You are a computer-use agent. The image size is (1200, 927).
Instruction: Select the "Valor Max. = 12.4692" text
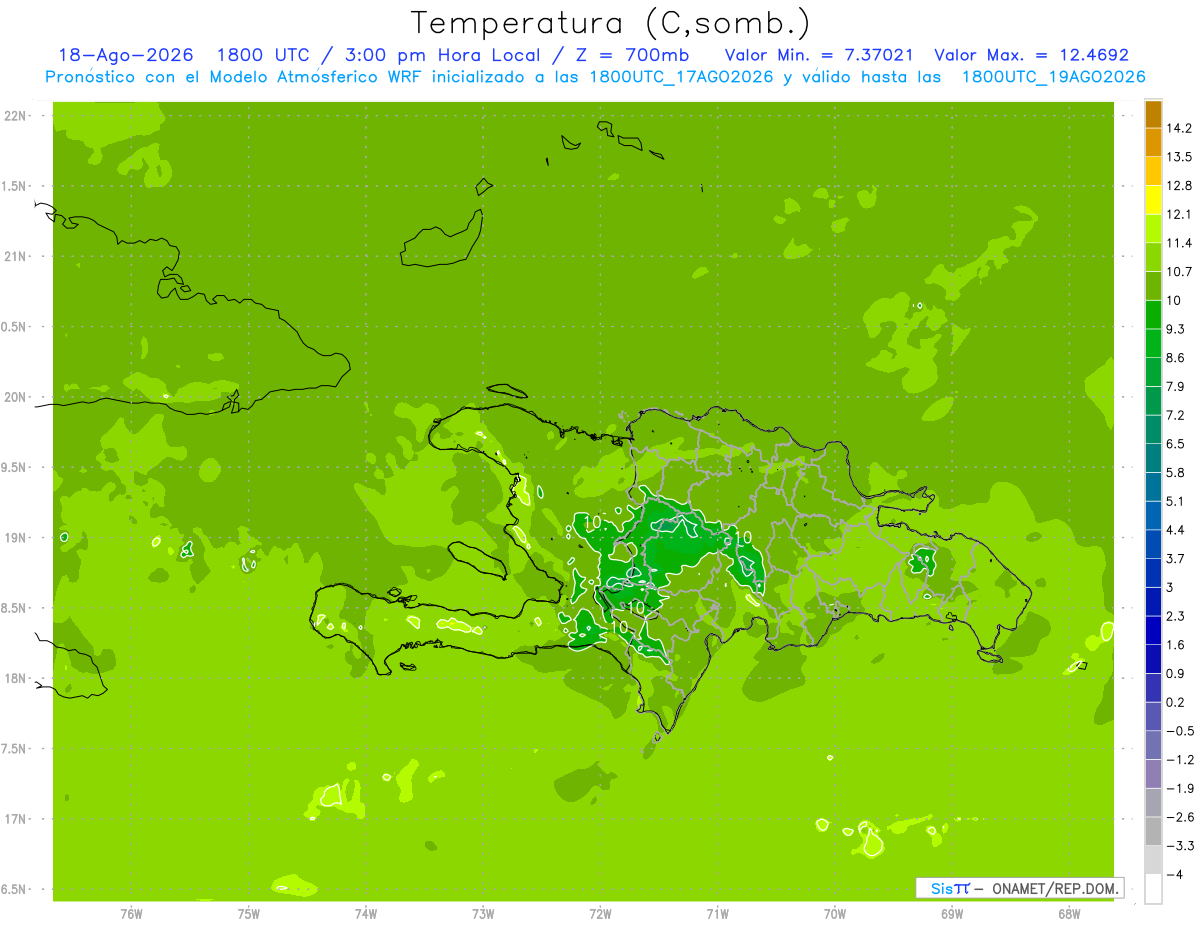tap(1032, 55)
